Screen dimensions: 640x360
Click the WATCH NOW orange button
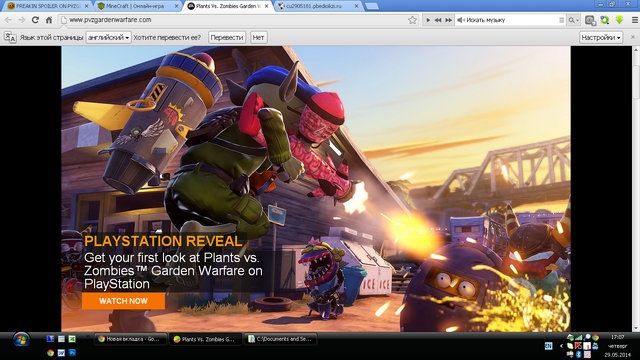click(x=123, y=301)
